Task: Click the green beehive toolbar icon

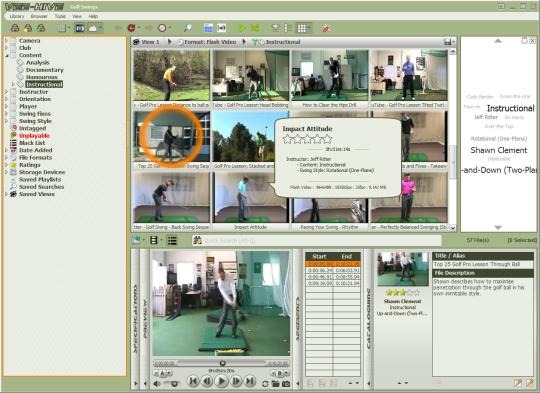Action: click(x=41, y=28)
